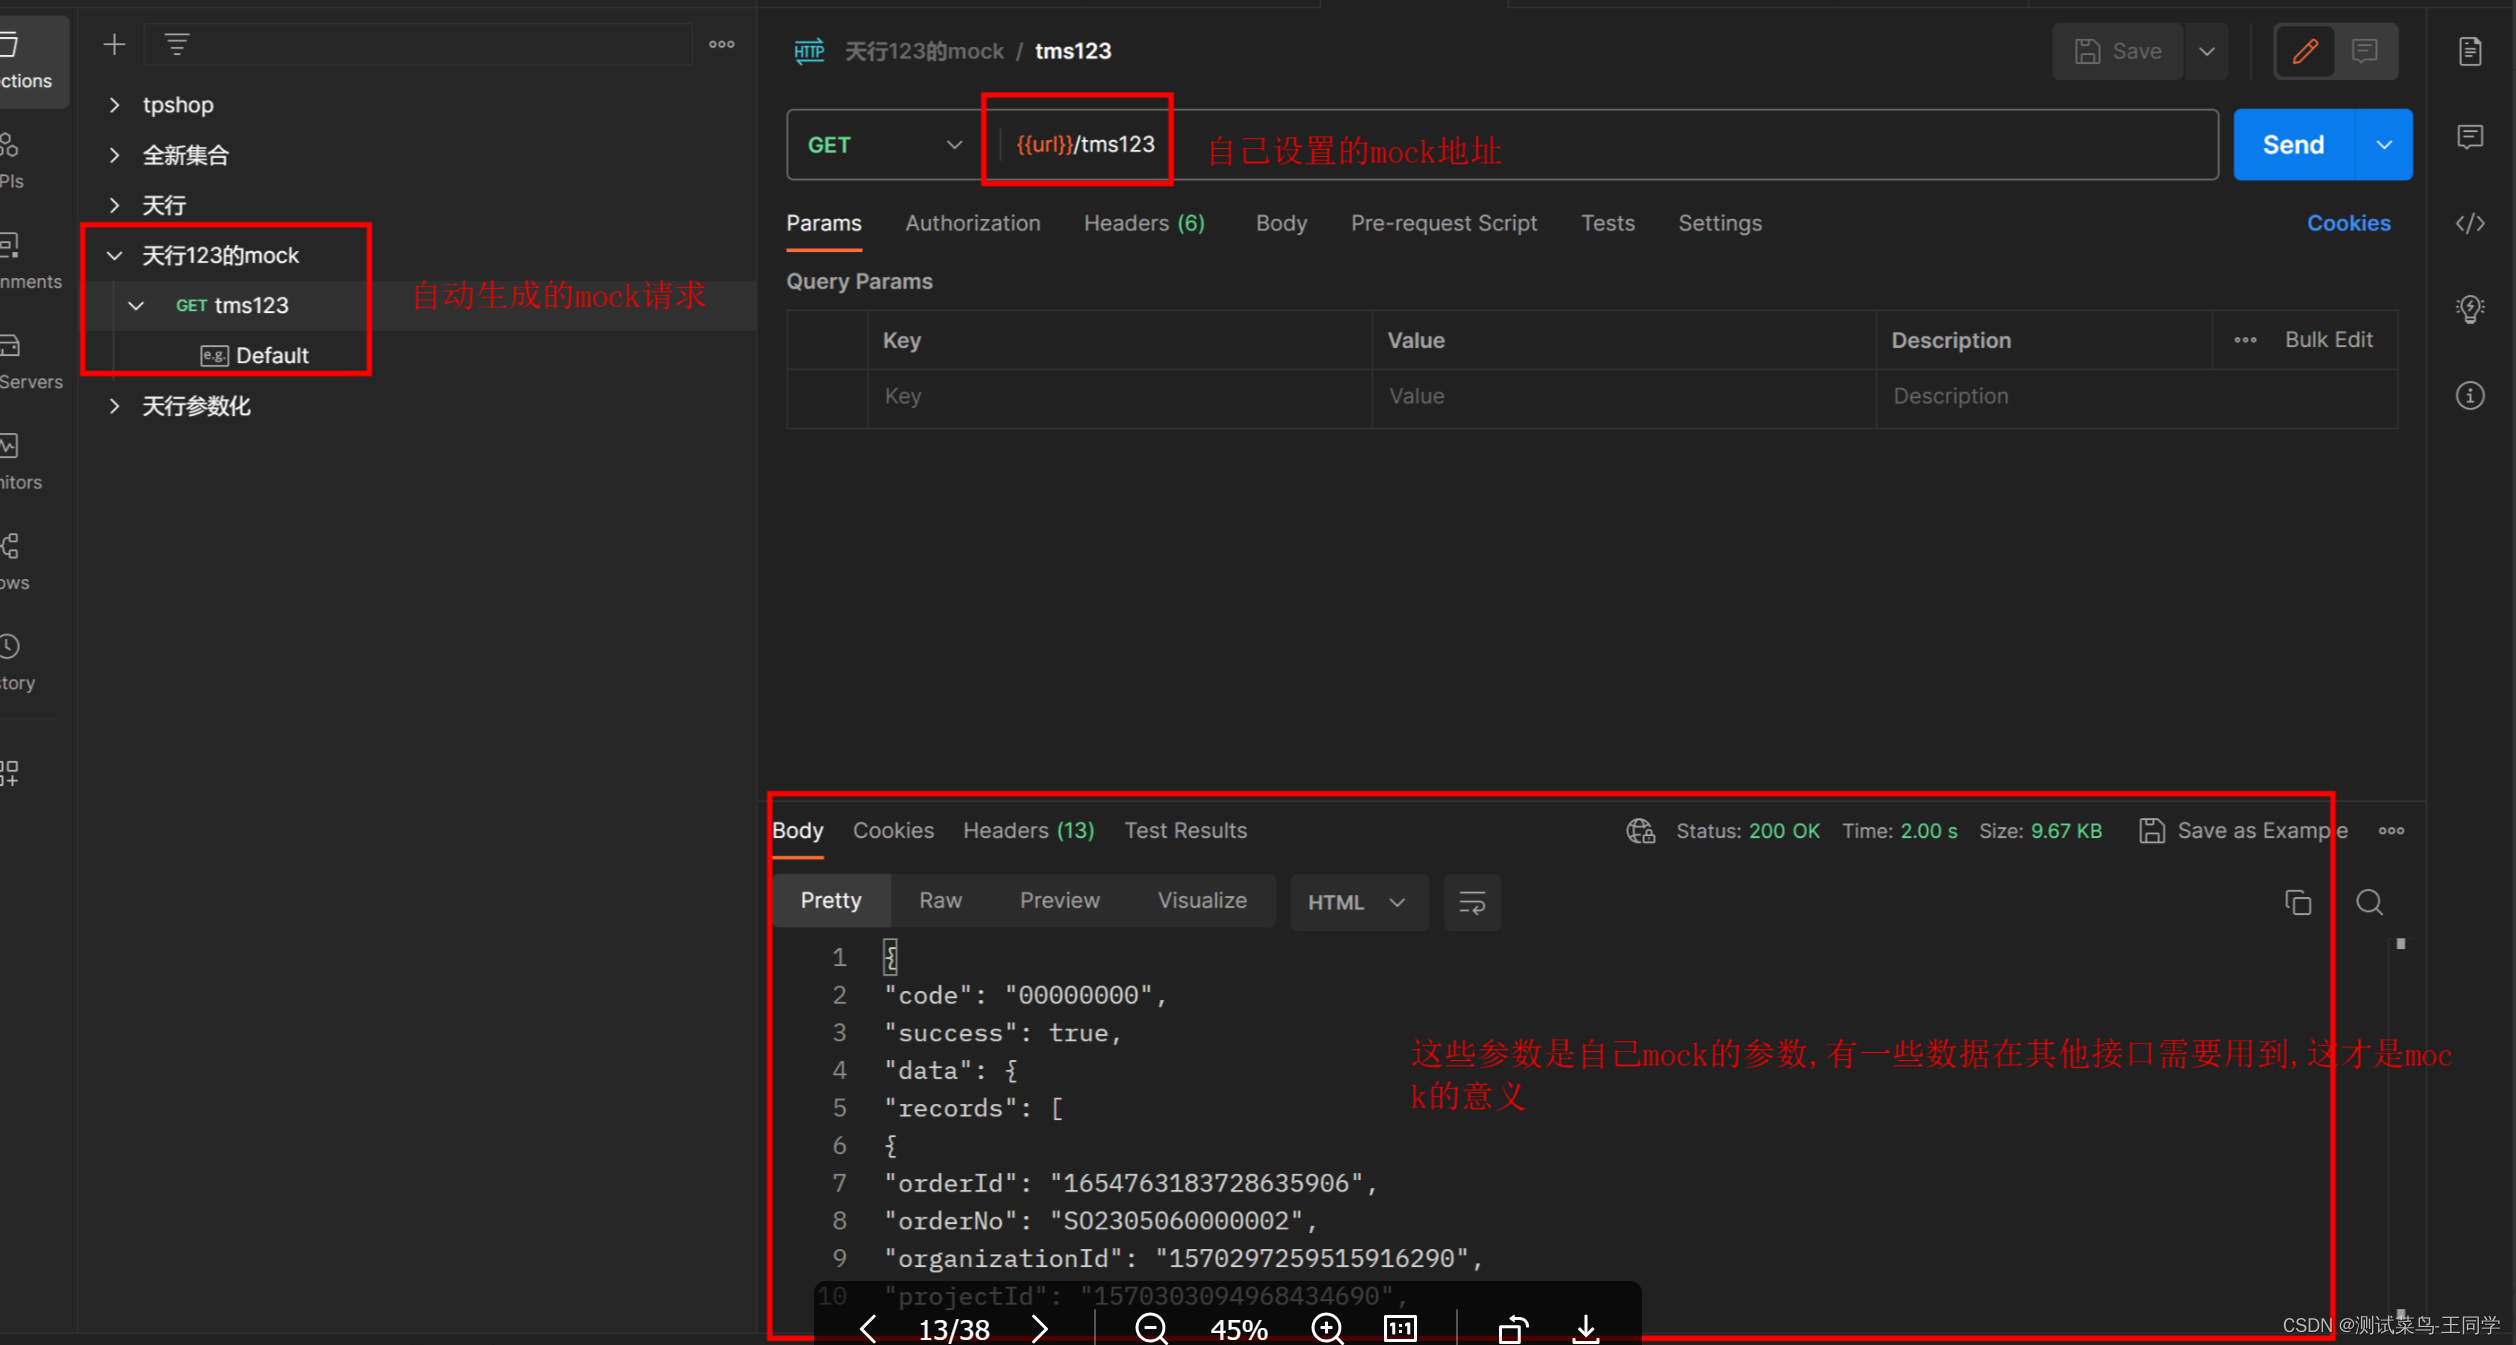This screenshot has height=1345, width=2516.
Task: Click Bulk Edit for query params
Action: 2328,340
